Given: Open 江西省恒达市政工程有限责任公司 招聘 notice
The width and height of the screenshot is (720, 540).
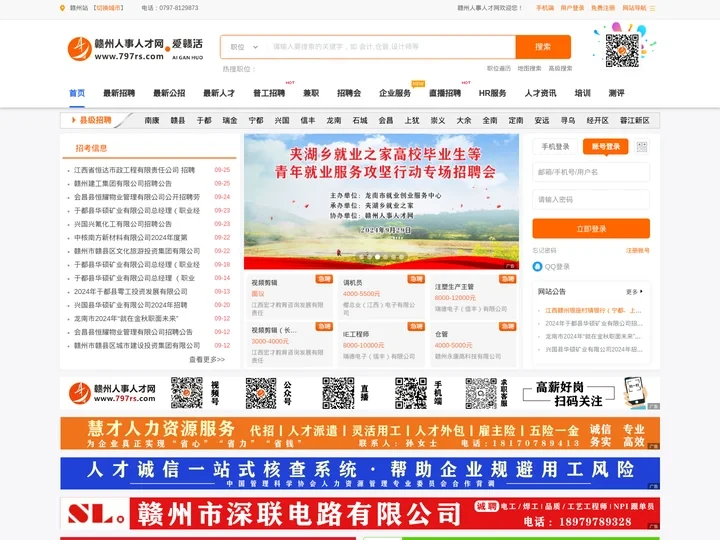Looking at the screenshot, I should 135,170.
